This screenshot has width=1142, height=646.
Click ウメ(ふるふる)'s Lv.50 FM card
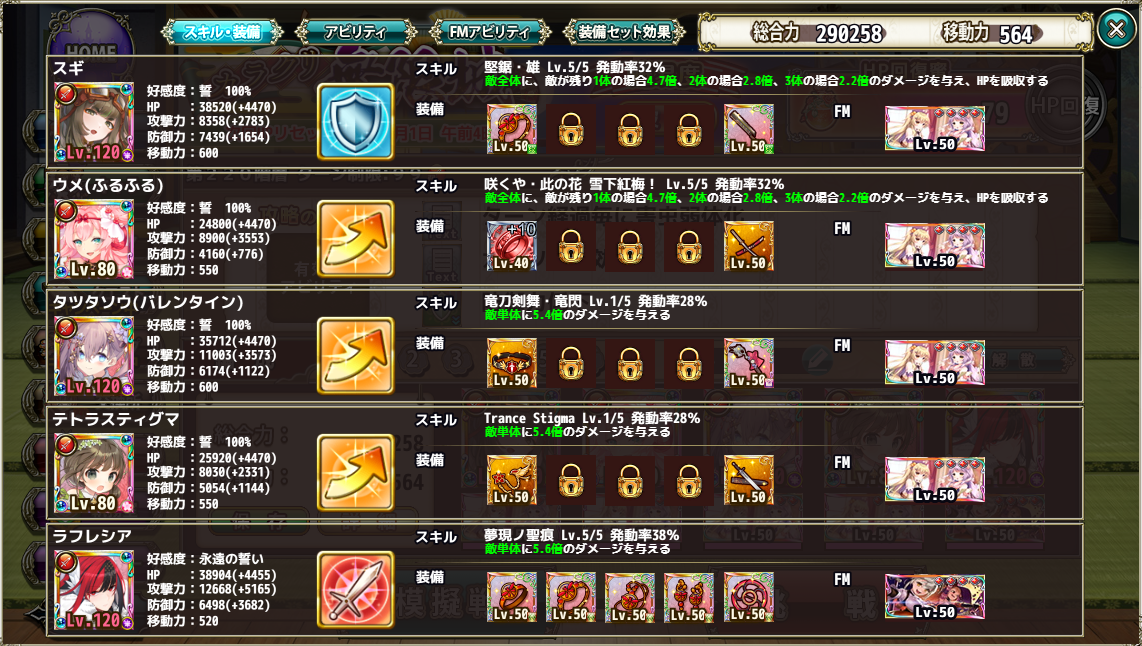(934, 245)
